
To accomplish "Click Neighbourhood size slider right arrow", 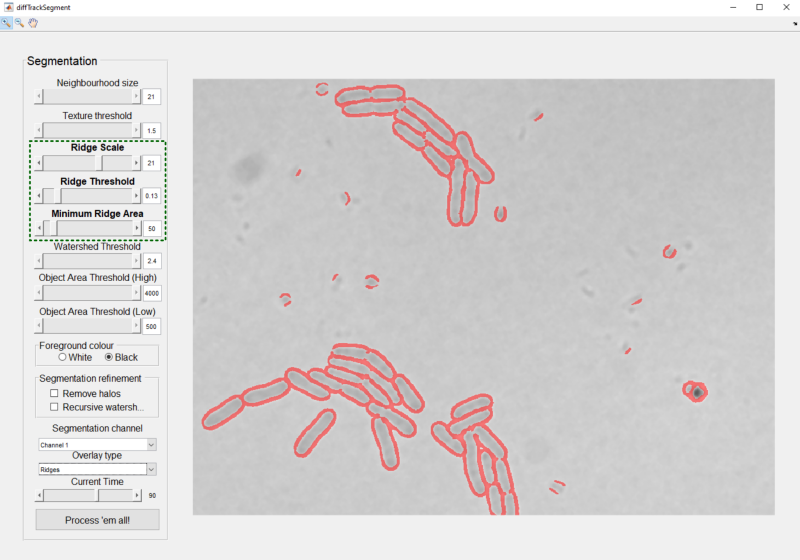I will [x=136, y=96].
